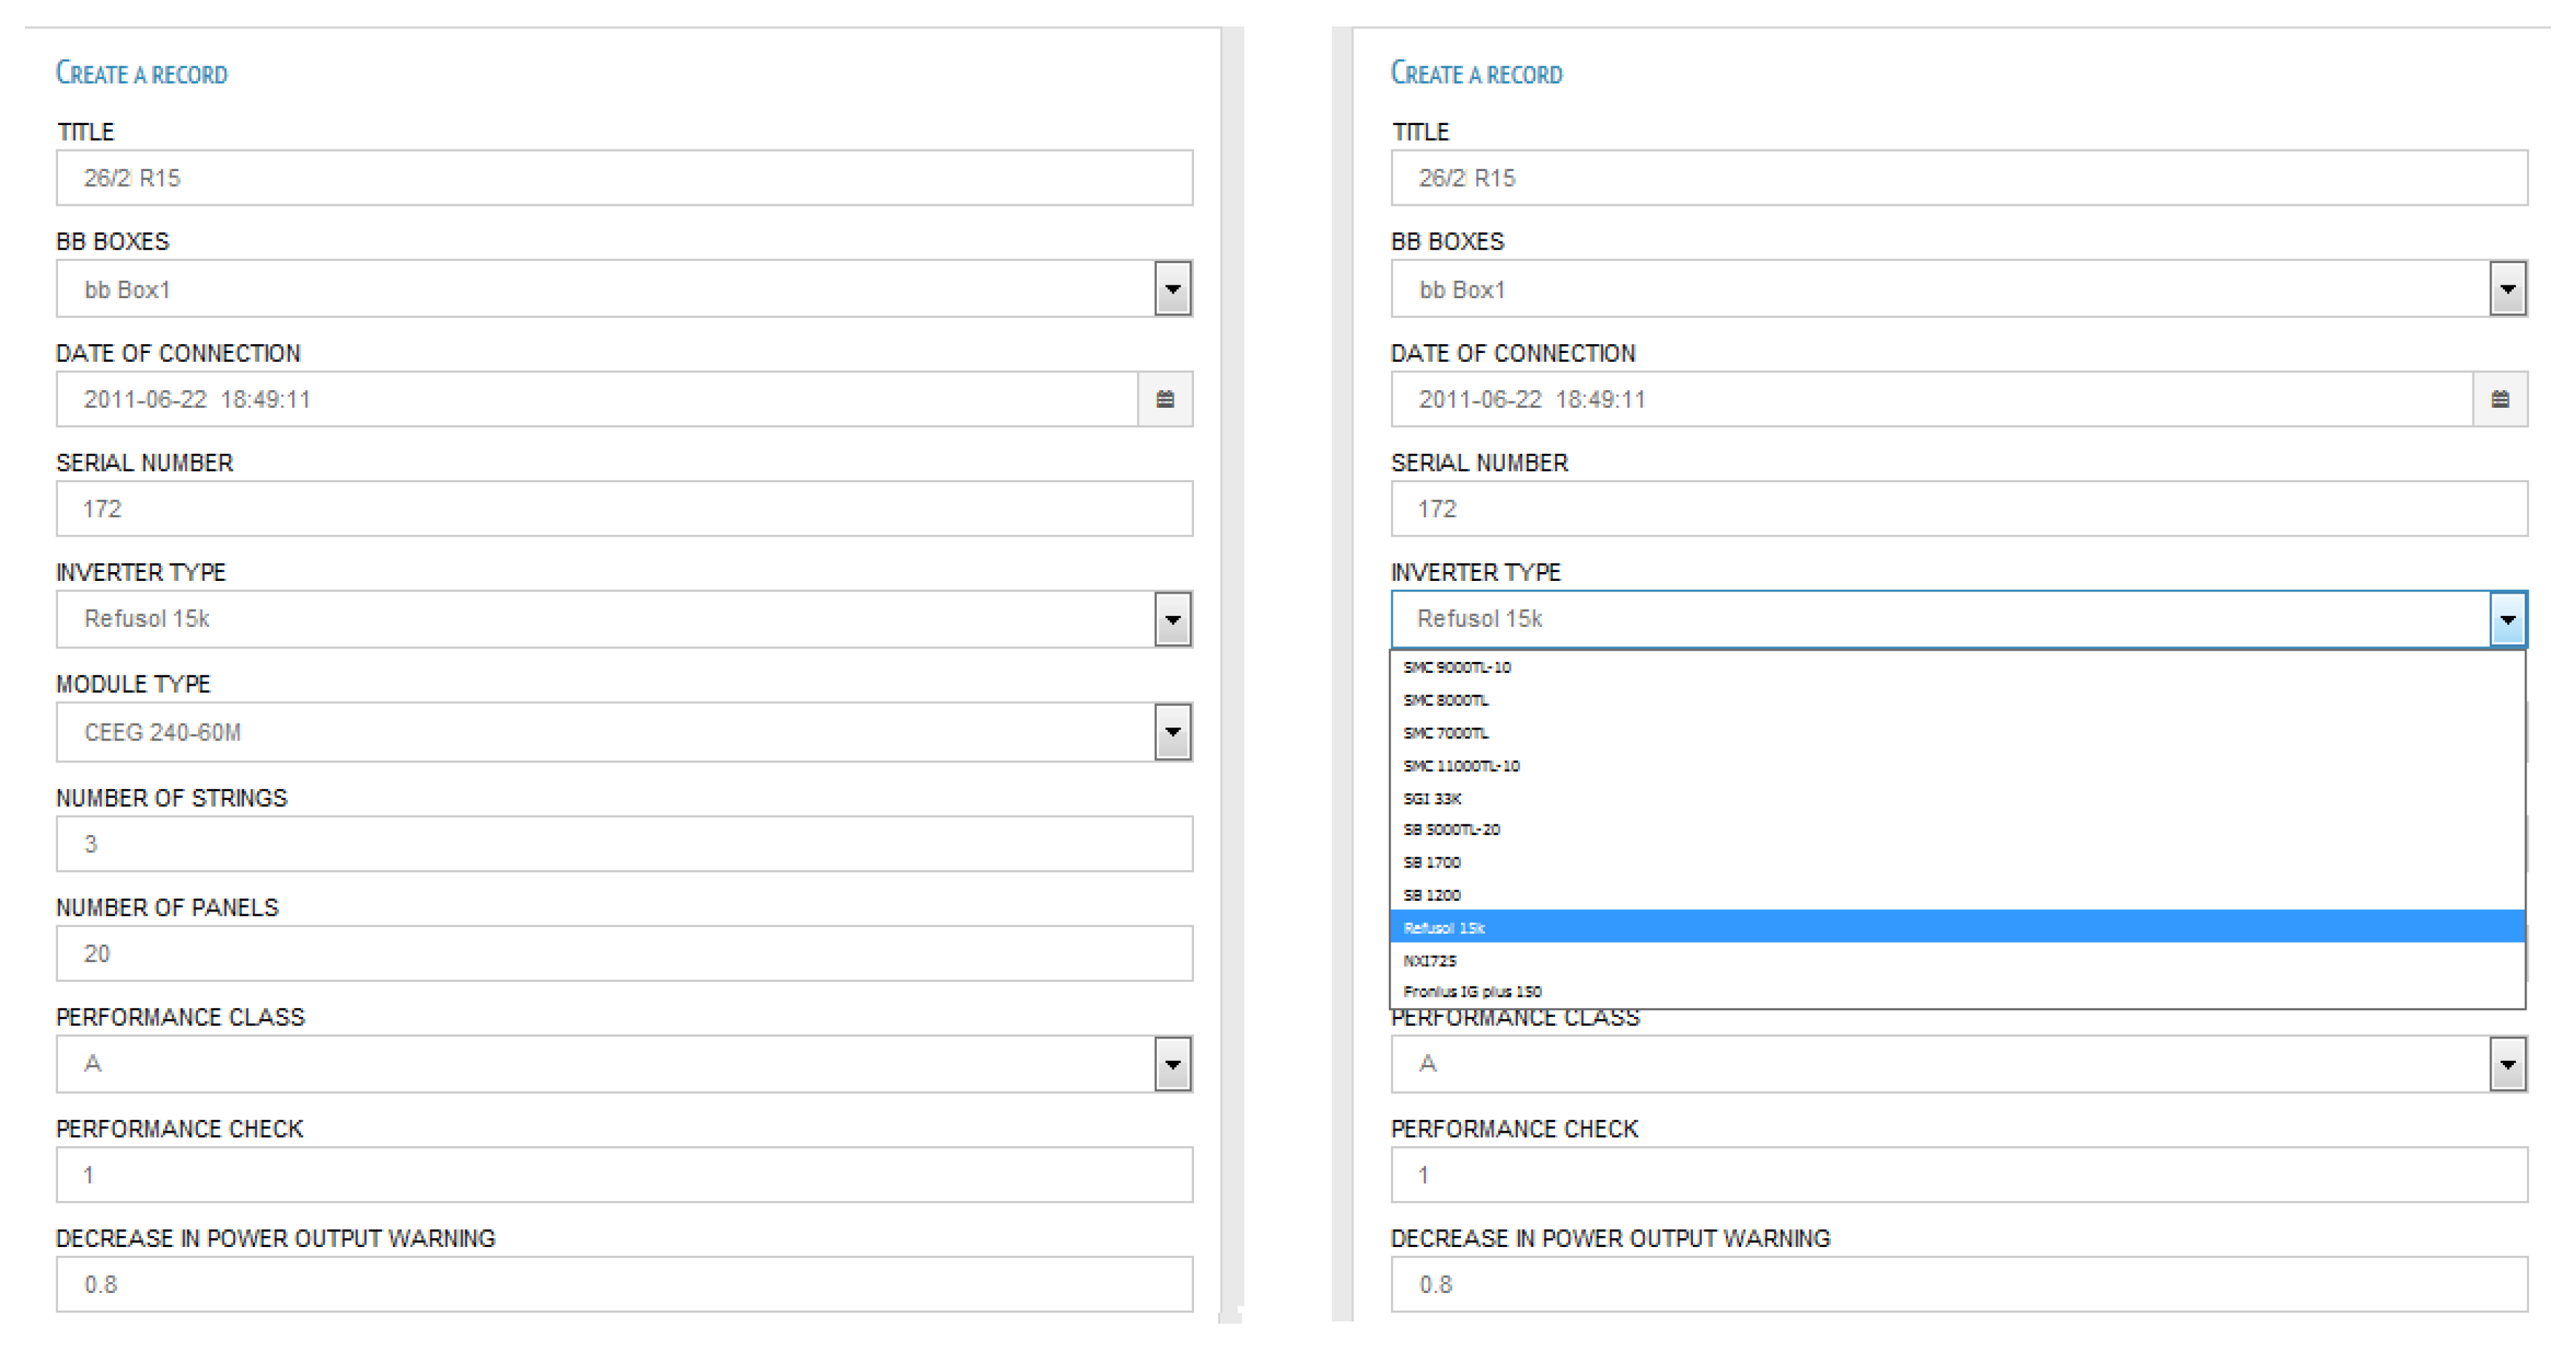Click right Decrease in Power Output Warning field
The width and height of the screenshot is (2576, 1345).
point(1958,1284)
